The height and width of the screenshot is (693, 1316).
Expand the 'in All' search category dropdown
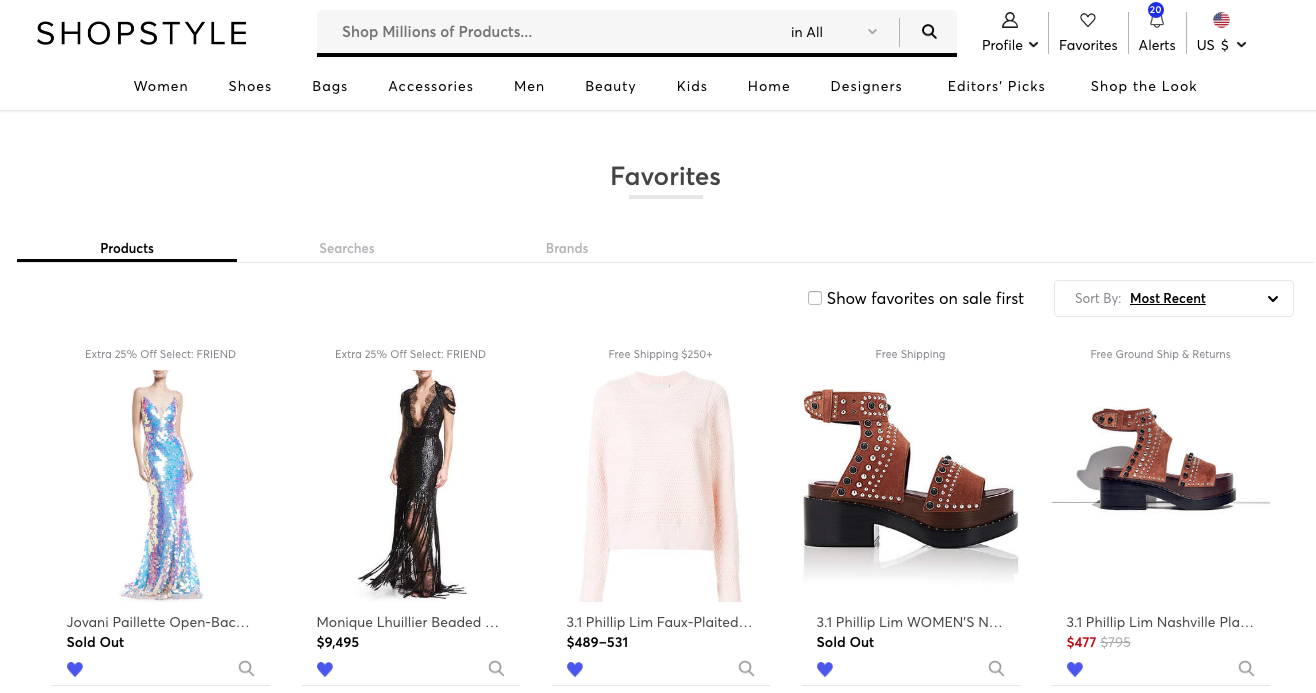[x=834, y=32]
